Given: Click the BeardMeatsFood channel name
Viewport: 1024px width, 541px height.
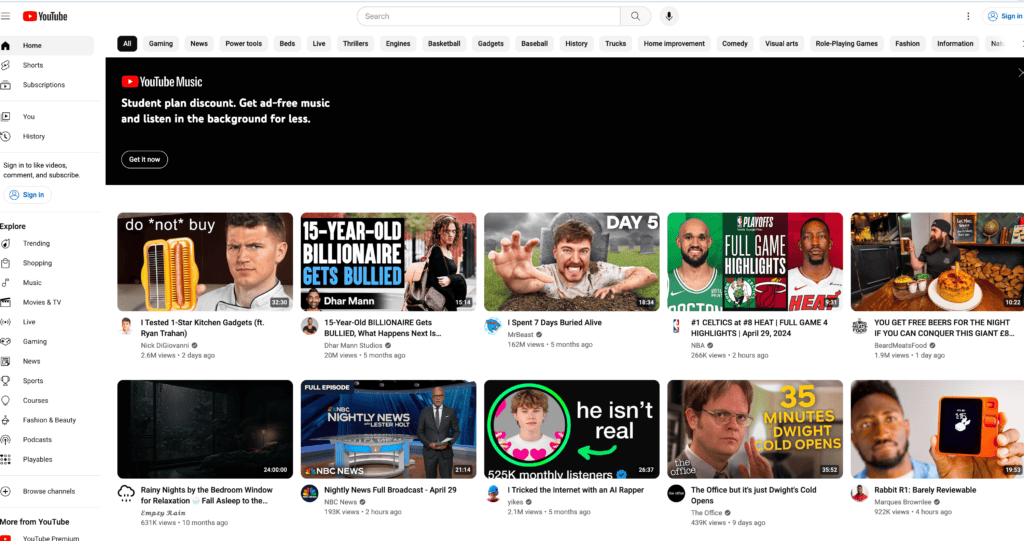Looking at the screenshot, I should (x=901, y=346).
